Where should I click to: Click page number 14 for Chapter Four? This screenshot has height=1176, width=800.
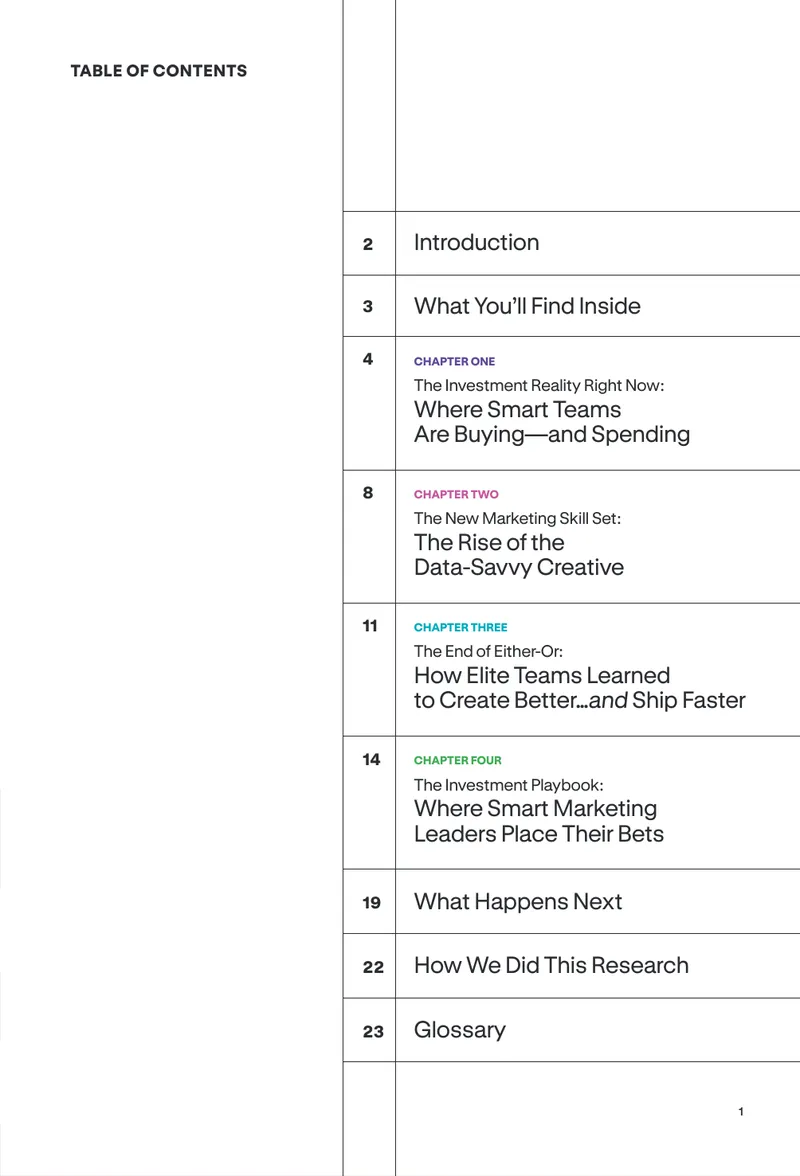point(371,760)
